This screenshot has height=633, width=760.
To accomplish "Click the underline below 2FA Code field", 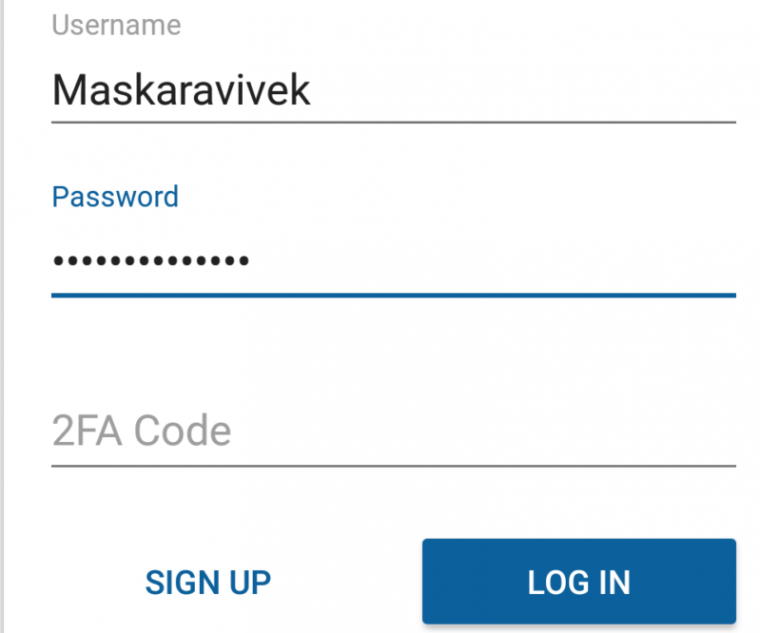I will [393, 465].
